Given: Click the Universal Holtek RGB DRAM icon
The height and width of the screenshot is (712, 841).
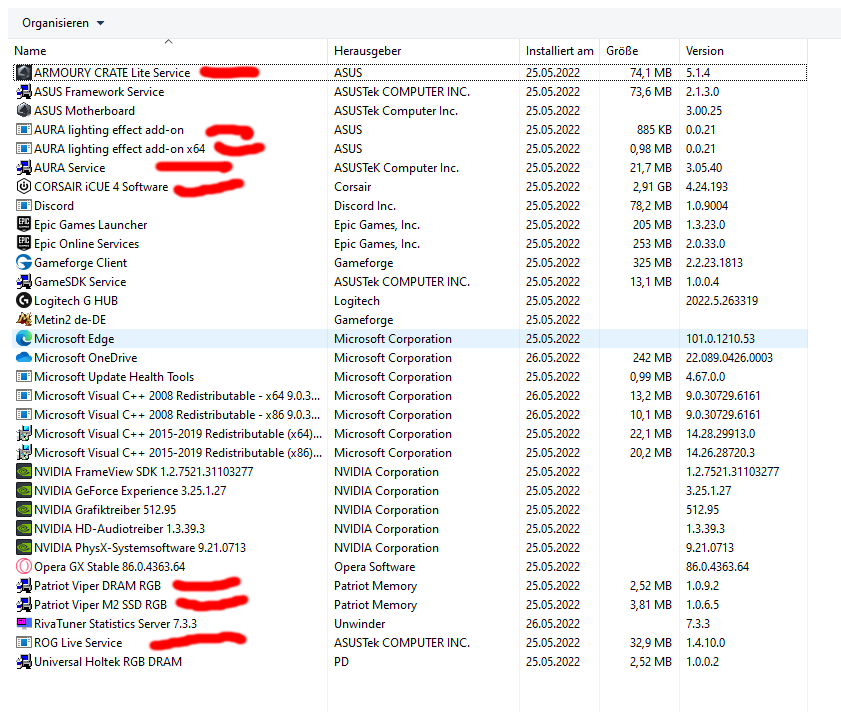Looking at the screenshot, I should (x=24, y=662).
